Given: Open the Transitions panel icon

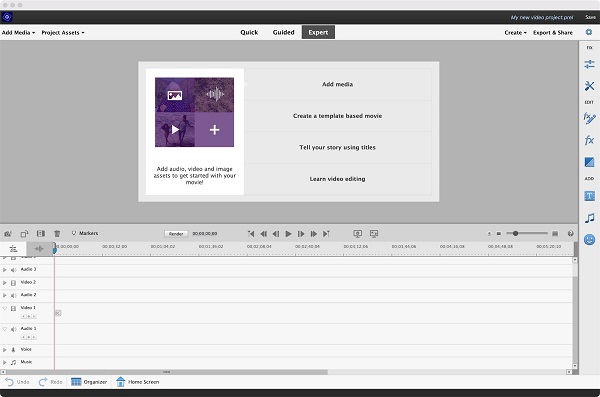Looking at the screenshot, I should tap(589, 162).
